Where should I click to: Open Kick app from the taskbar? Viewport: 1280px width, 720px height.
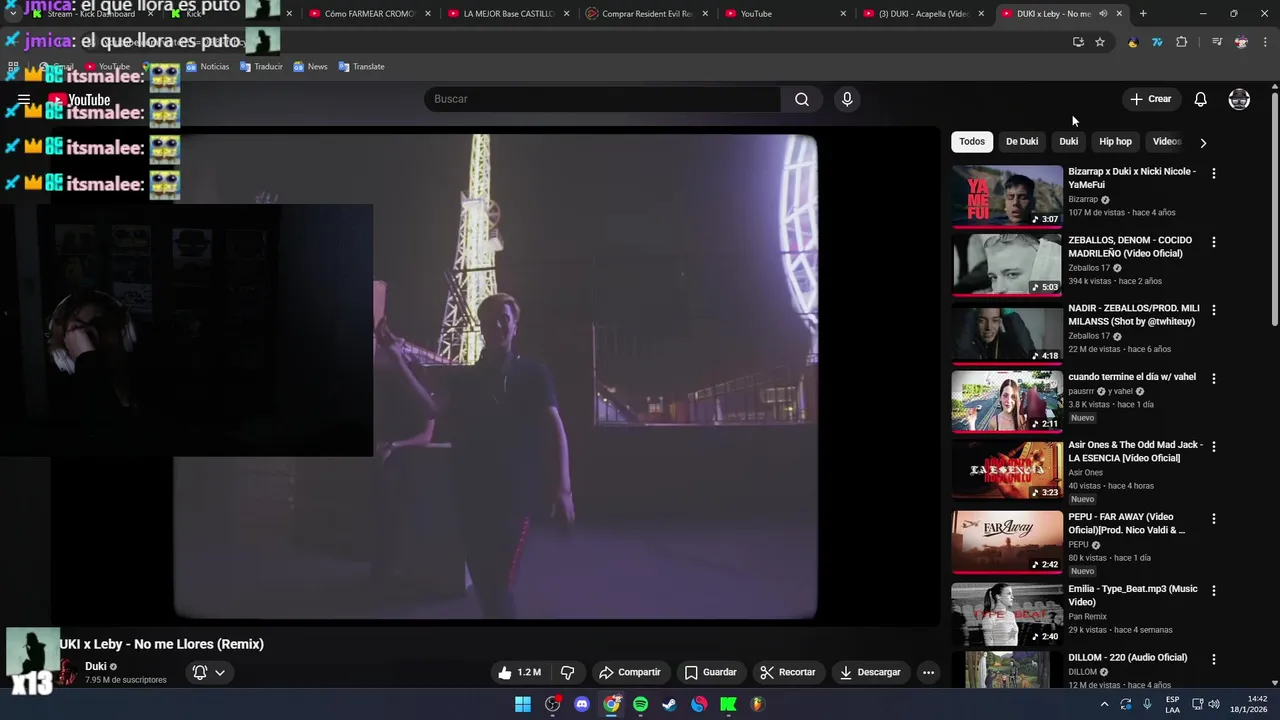728,704
